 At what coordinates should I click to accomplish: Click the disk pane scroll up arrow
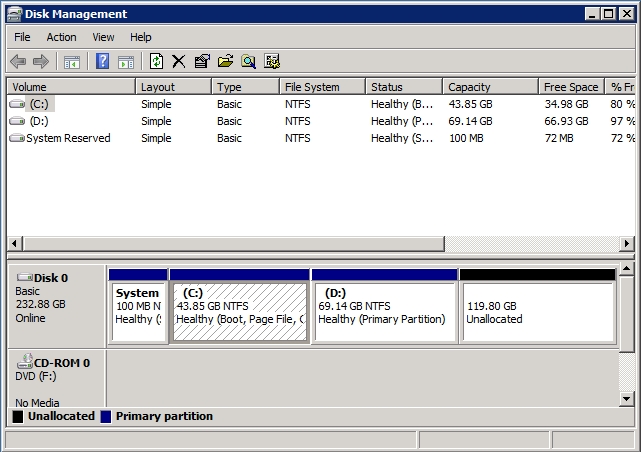(x=626, y=269)
